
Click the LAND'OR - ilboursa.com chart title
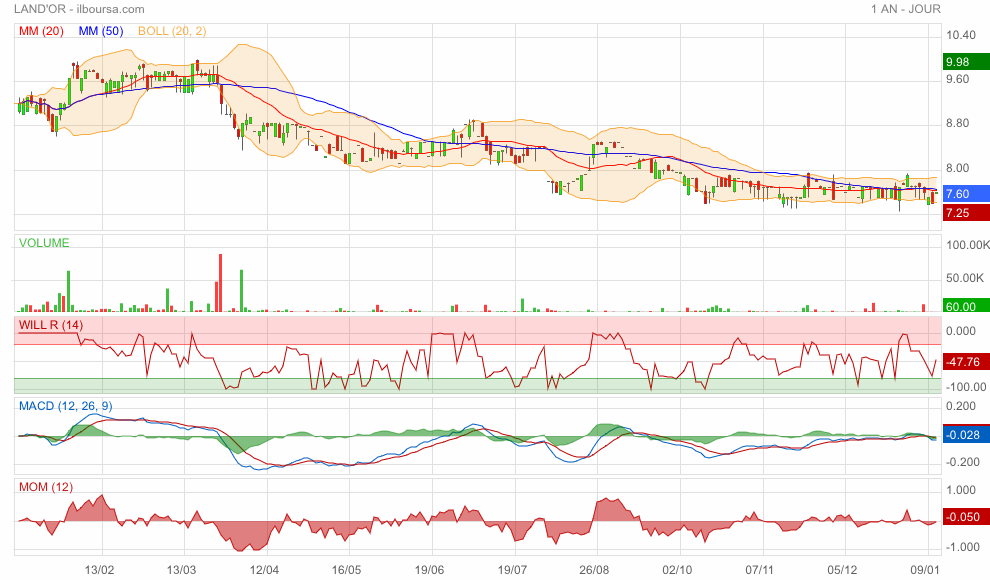pos(79,9)
